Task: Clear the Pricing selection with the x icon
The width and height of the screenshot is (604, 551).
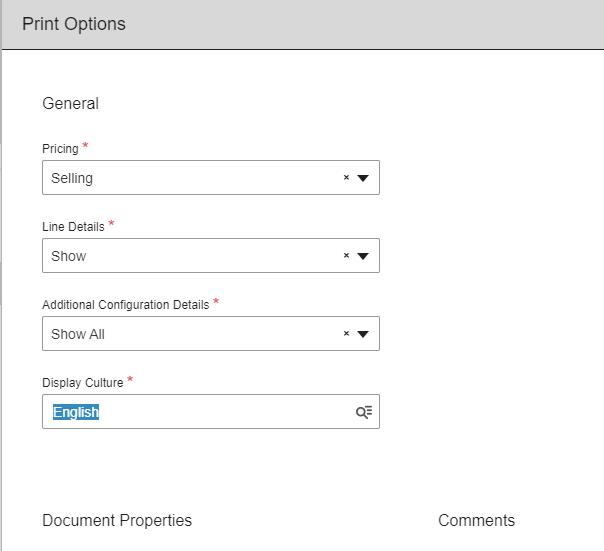Action: [x=346, y=178]
